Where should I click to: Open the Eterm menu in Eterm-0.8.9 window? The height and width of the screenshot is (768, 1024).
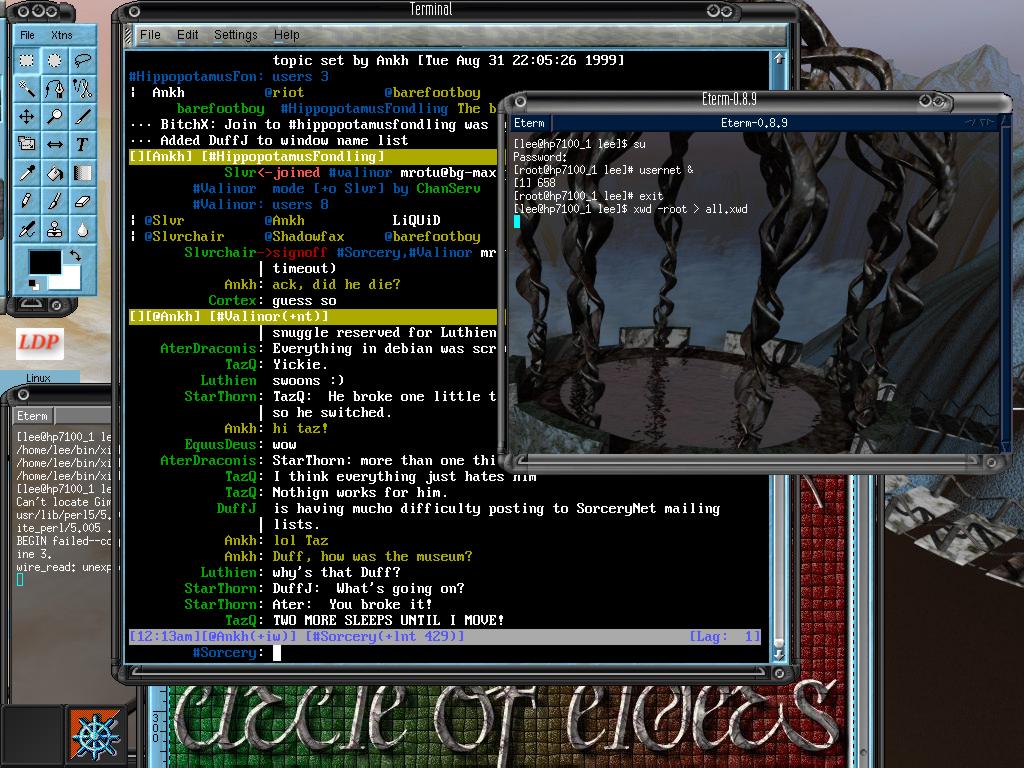[530, 123]
